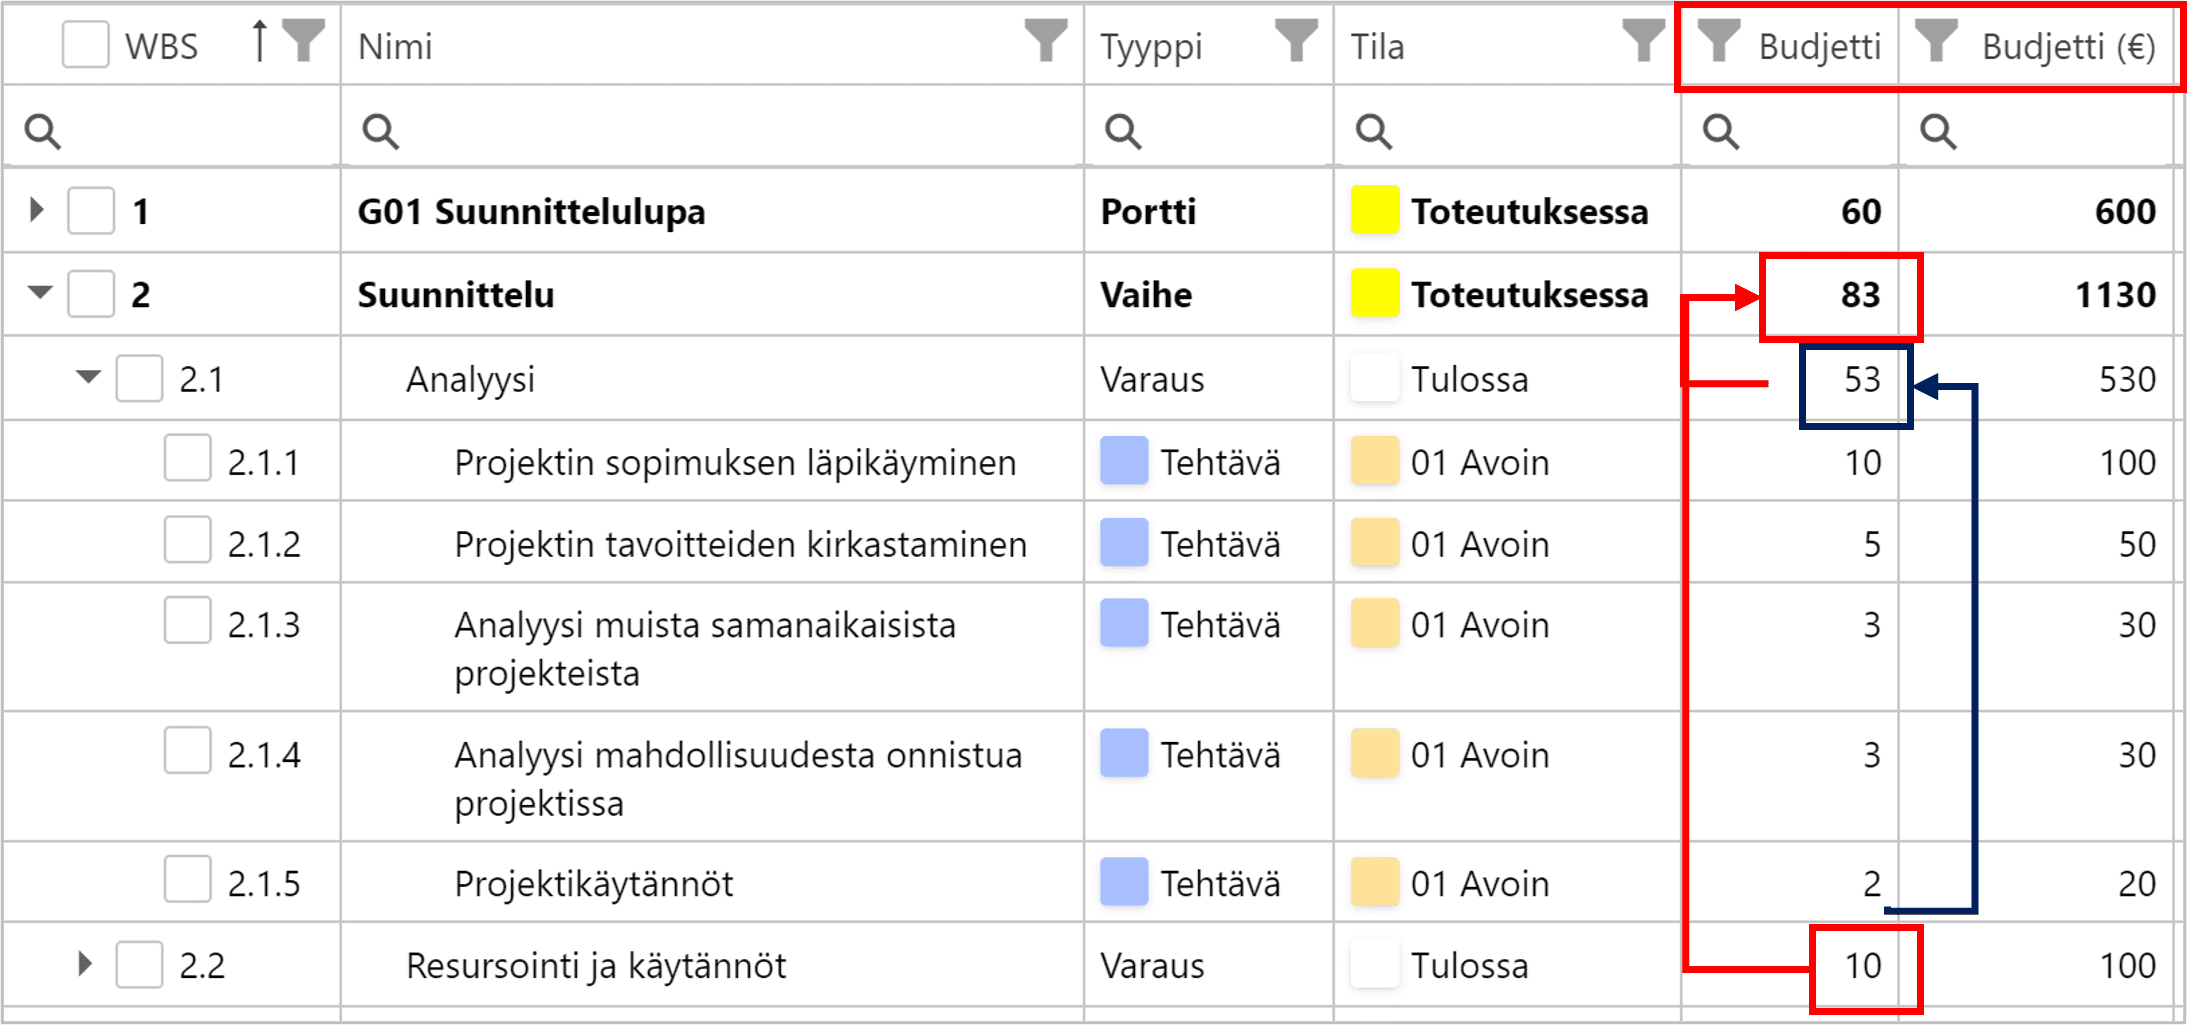Open the Tila column filter funnel
Viewport: 2187px width, 1025px height.
1643,42
